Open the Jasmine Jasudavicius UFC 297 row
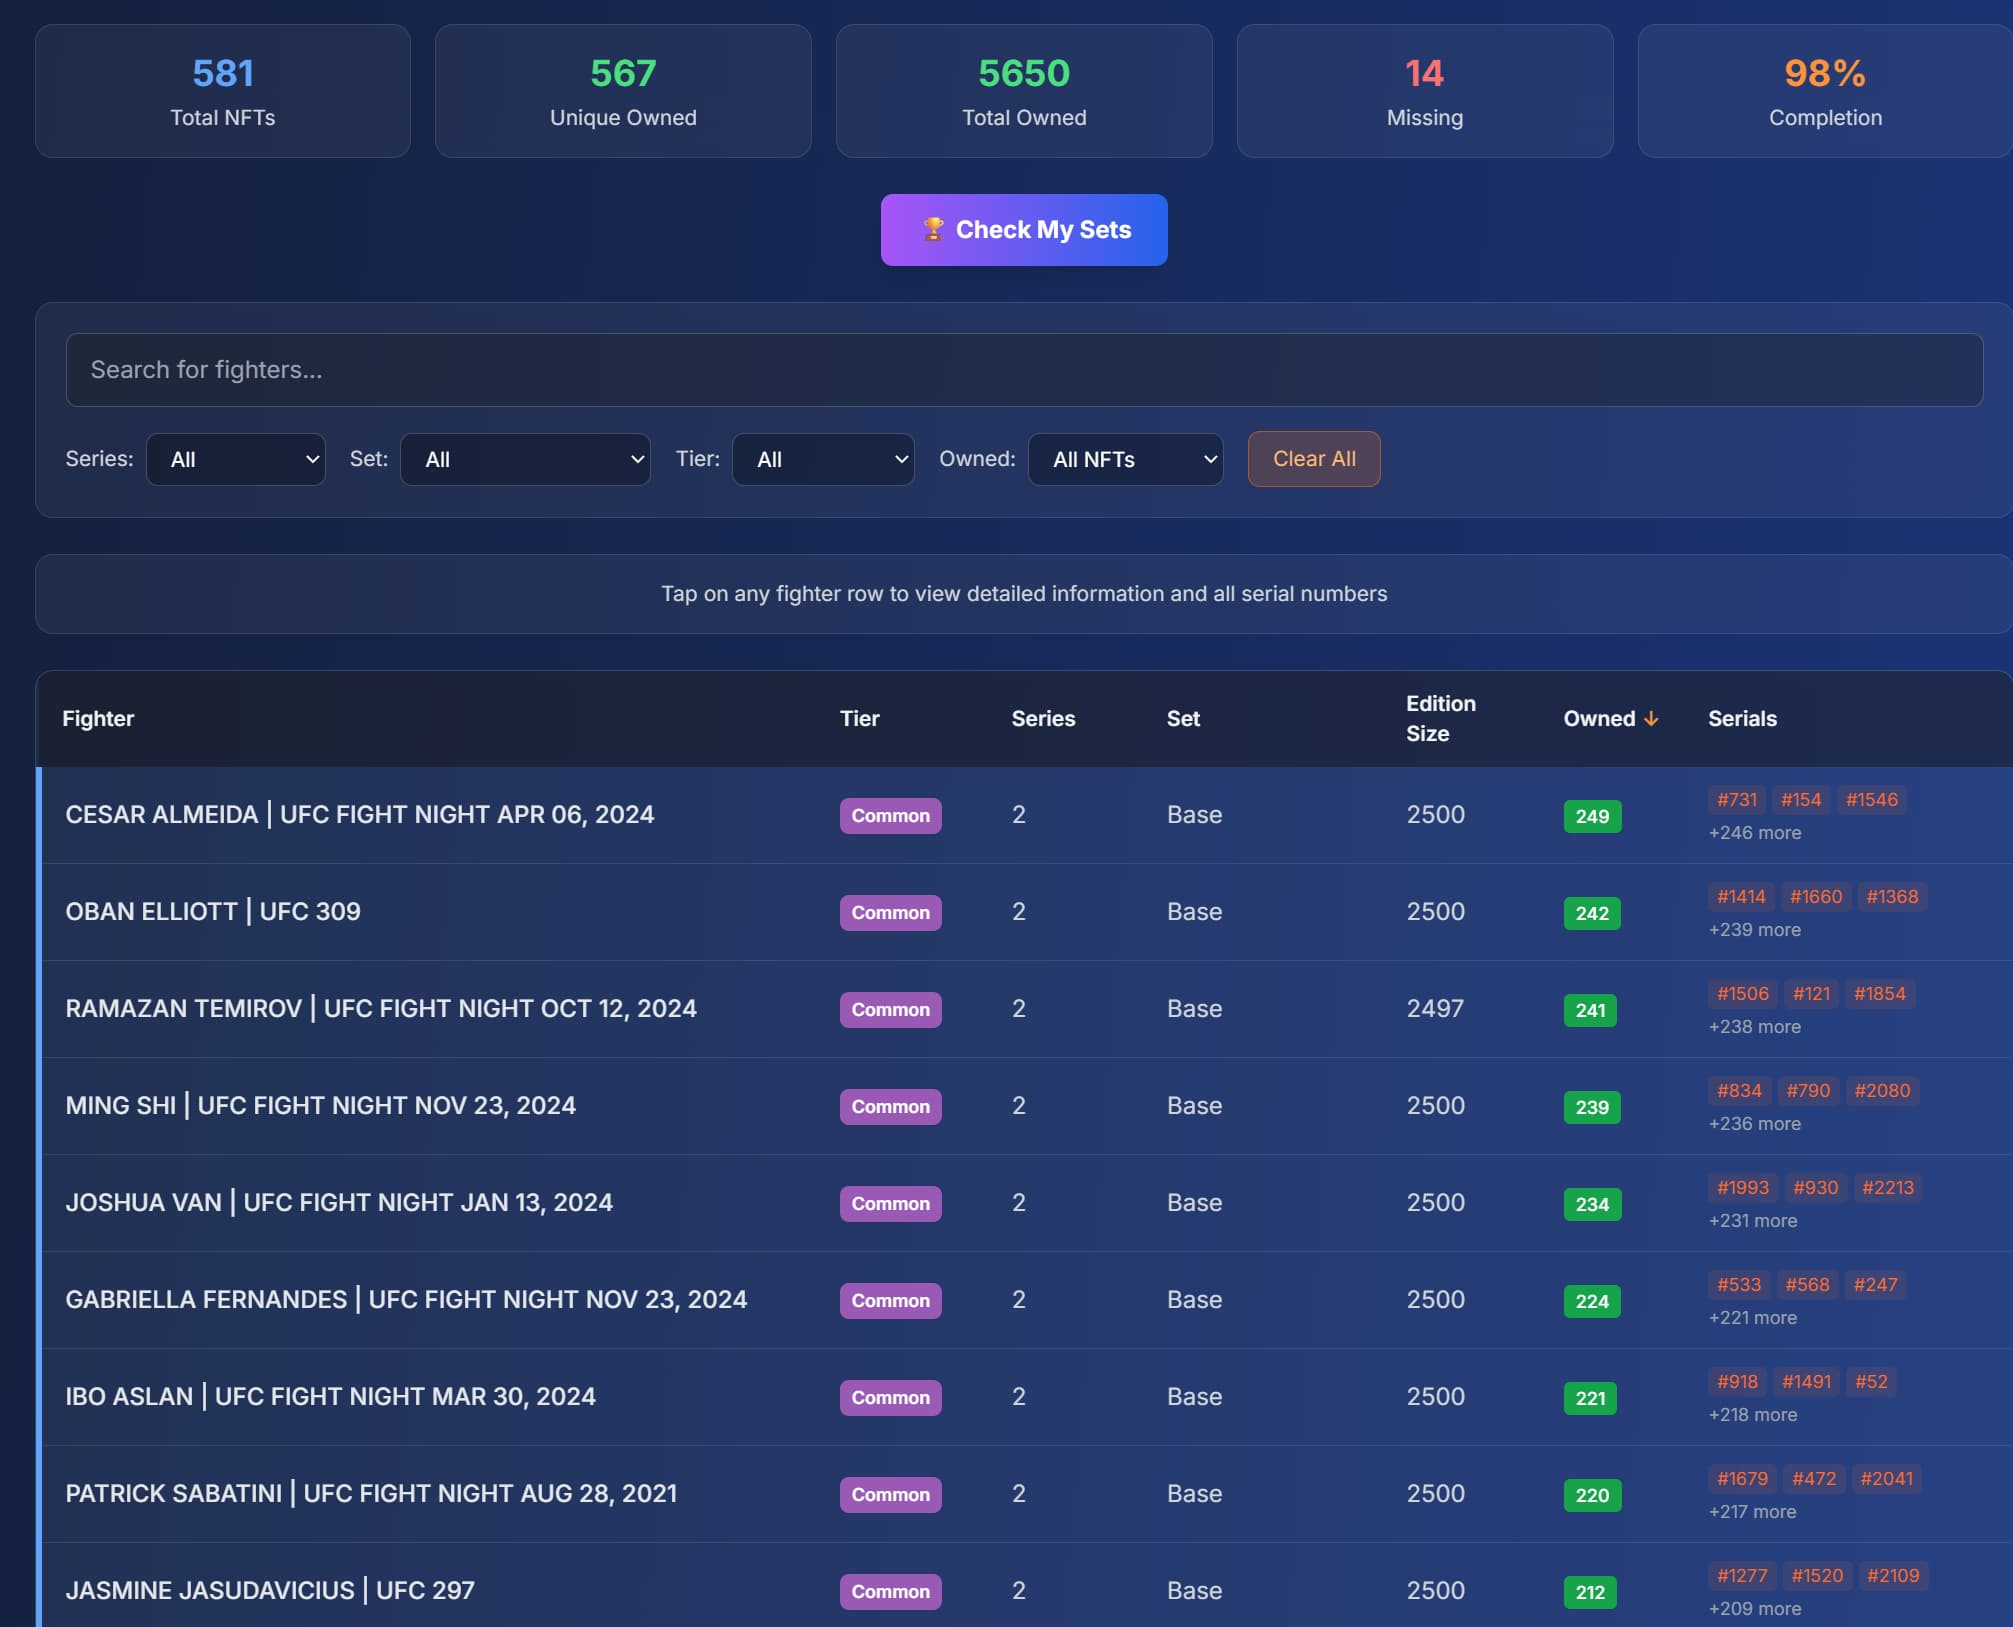Screen dimensions: 2013x1627 tap(270, 1591)
